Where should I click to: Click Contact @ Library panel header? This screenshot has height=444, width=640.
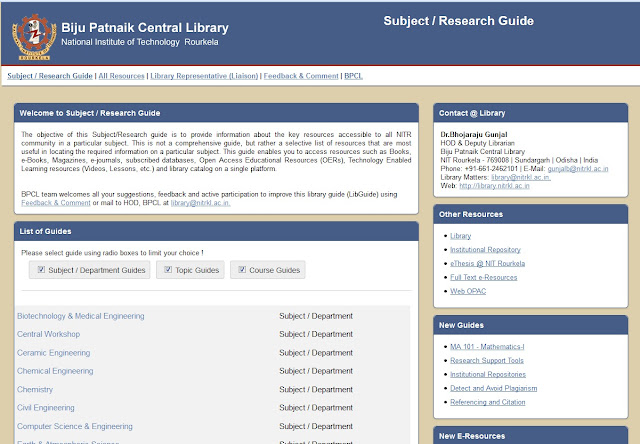pyautogui.click(x=531, y=113)
